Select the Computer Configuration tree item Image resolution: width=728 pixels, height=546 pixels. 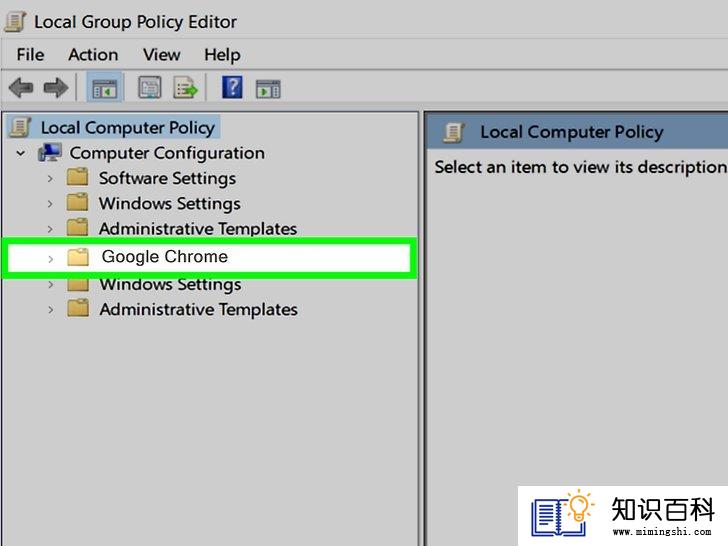coord(167,153)
